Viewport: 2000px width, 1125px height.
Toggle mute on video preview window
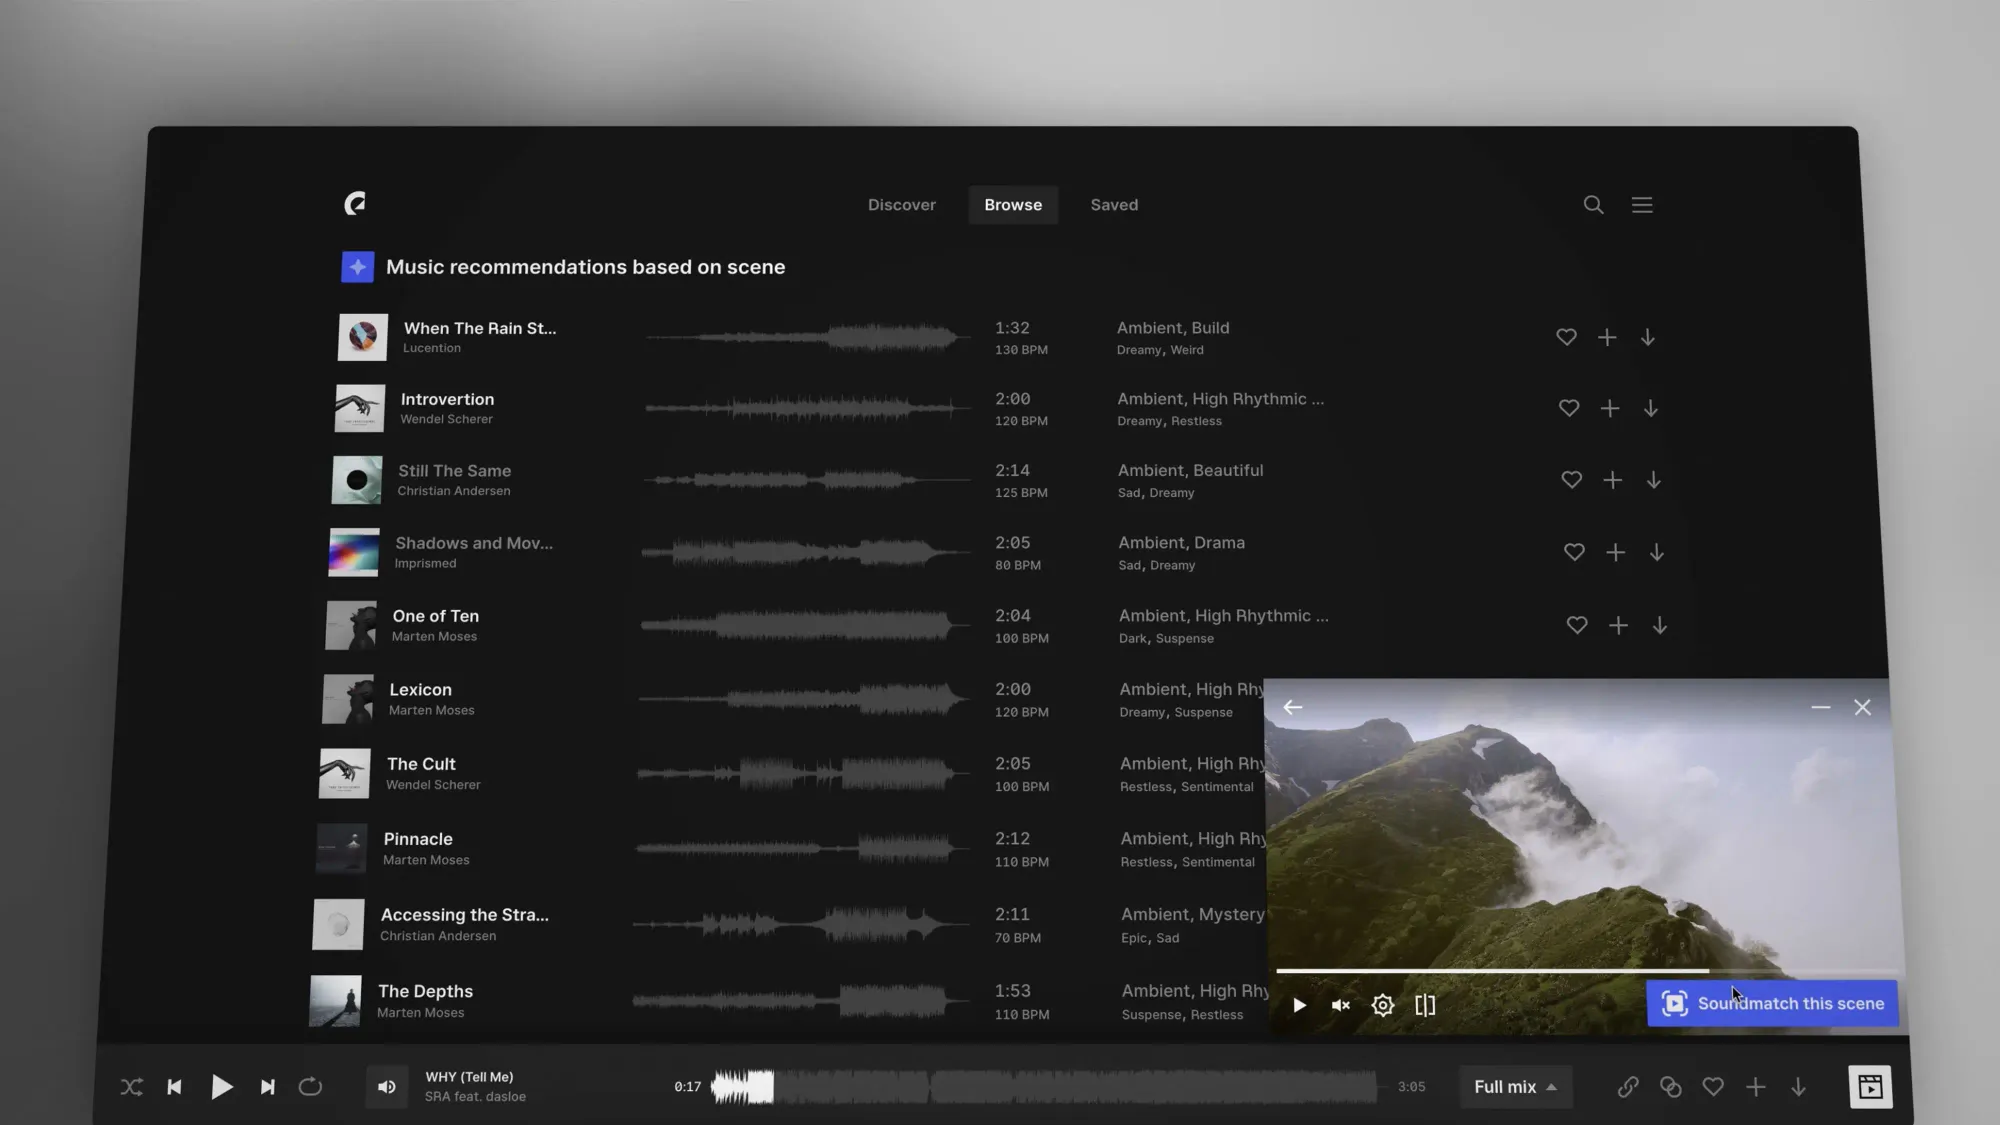pos(1339,1005)
